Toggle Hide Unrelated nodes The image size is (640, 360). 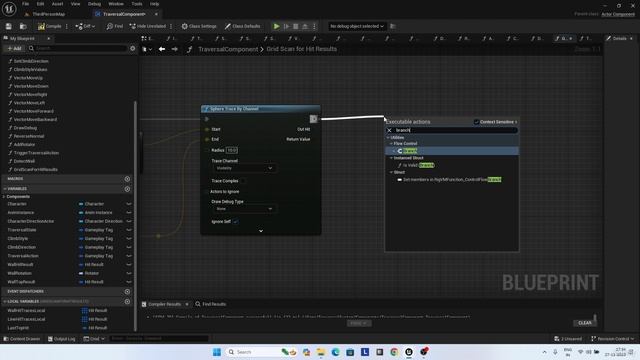148,26
